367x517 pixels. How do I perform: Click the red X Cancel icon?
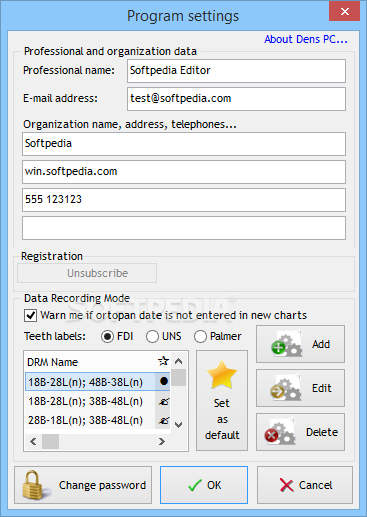(x=286, y=485)
